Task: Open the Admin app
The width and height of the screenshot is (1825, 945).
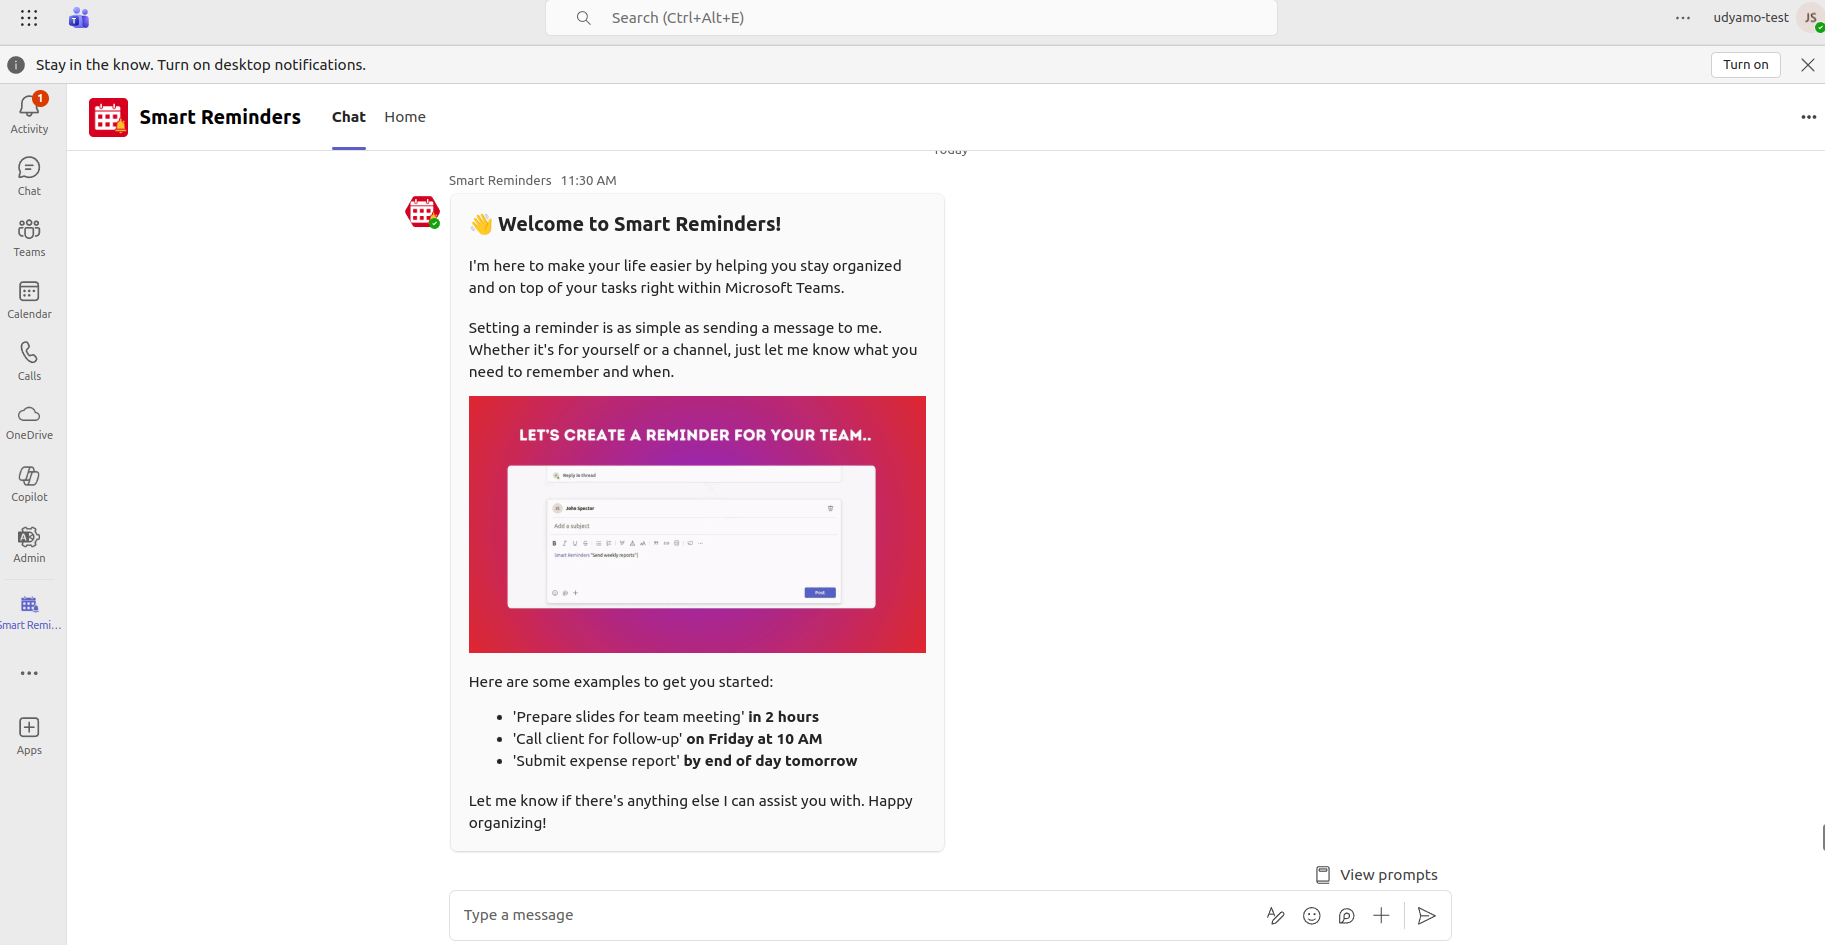Action: (29, 545)
